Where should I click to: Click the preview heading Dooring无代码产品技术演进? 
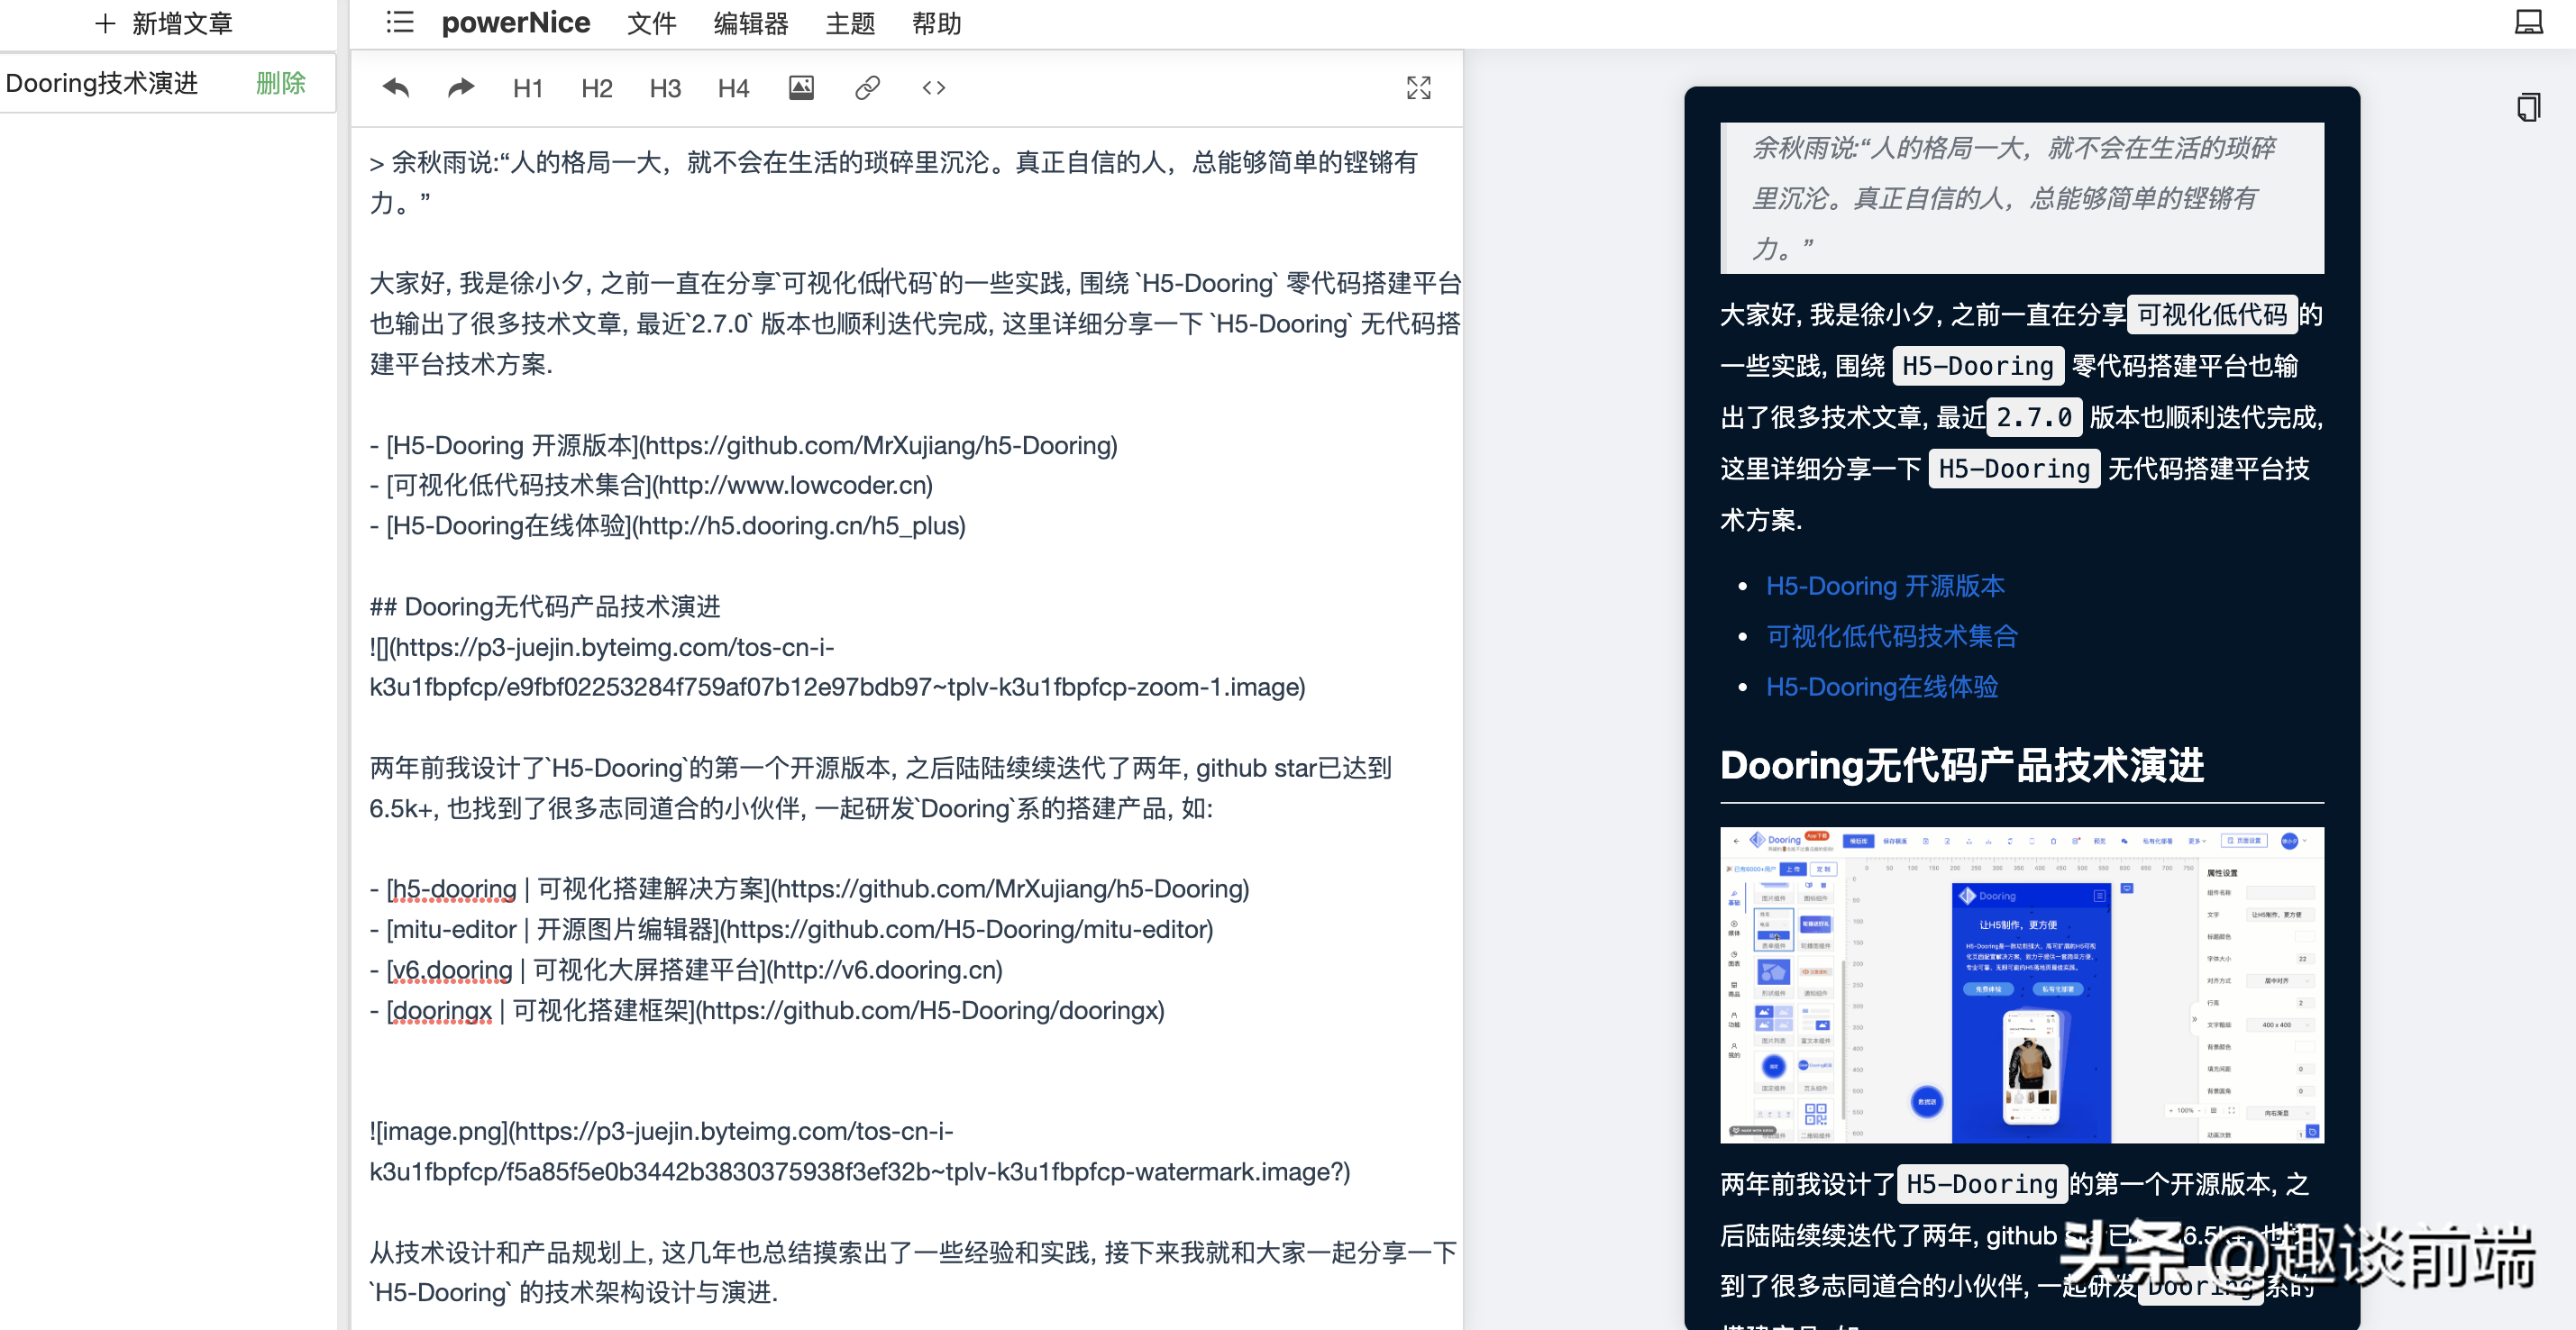[1962, 765]
